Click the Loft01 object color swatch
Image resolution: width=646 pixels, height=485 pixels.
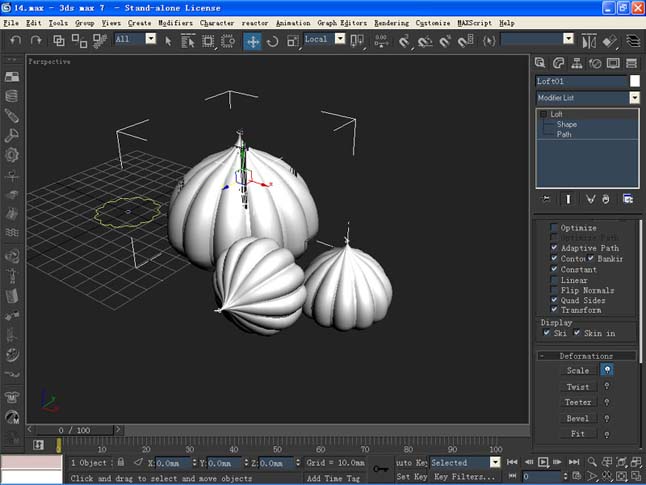[634, 81]
